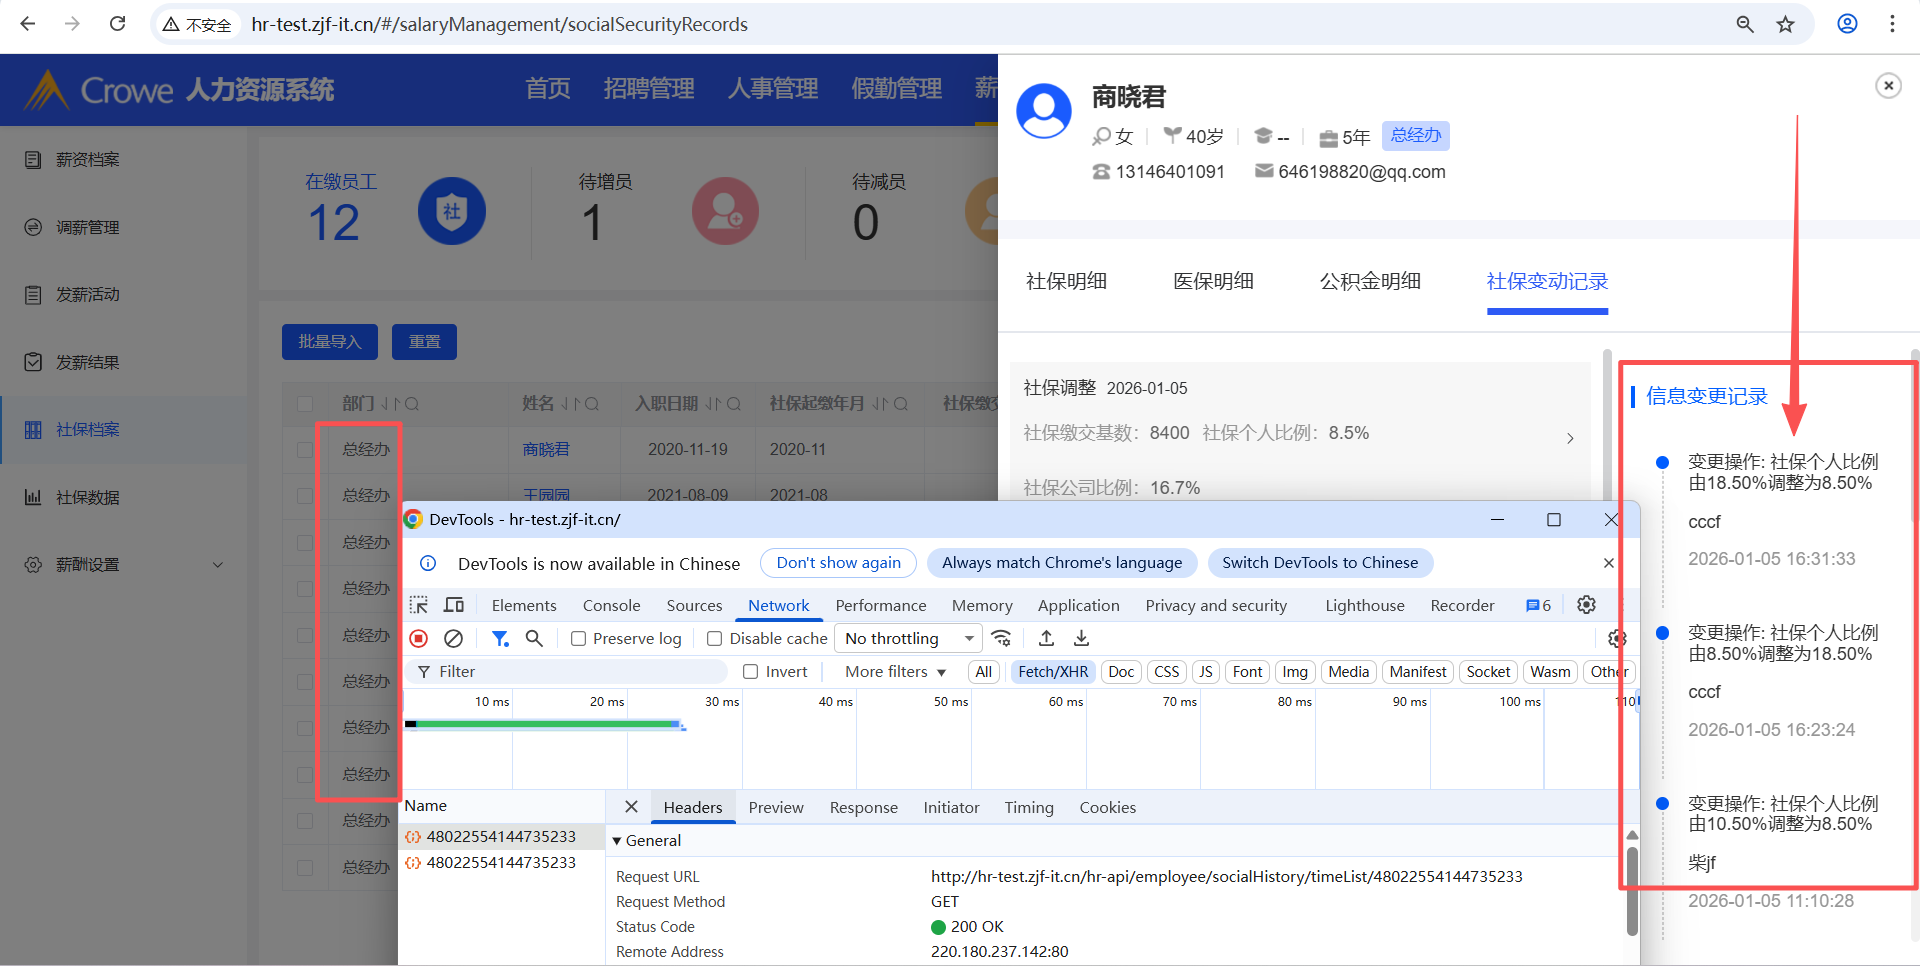Bookmark this page with the star
Screen dimensions: 1920x966
[x=1785, y=24]
